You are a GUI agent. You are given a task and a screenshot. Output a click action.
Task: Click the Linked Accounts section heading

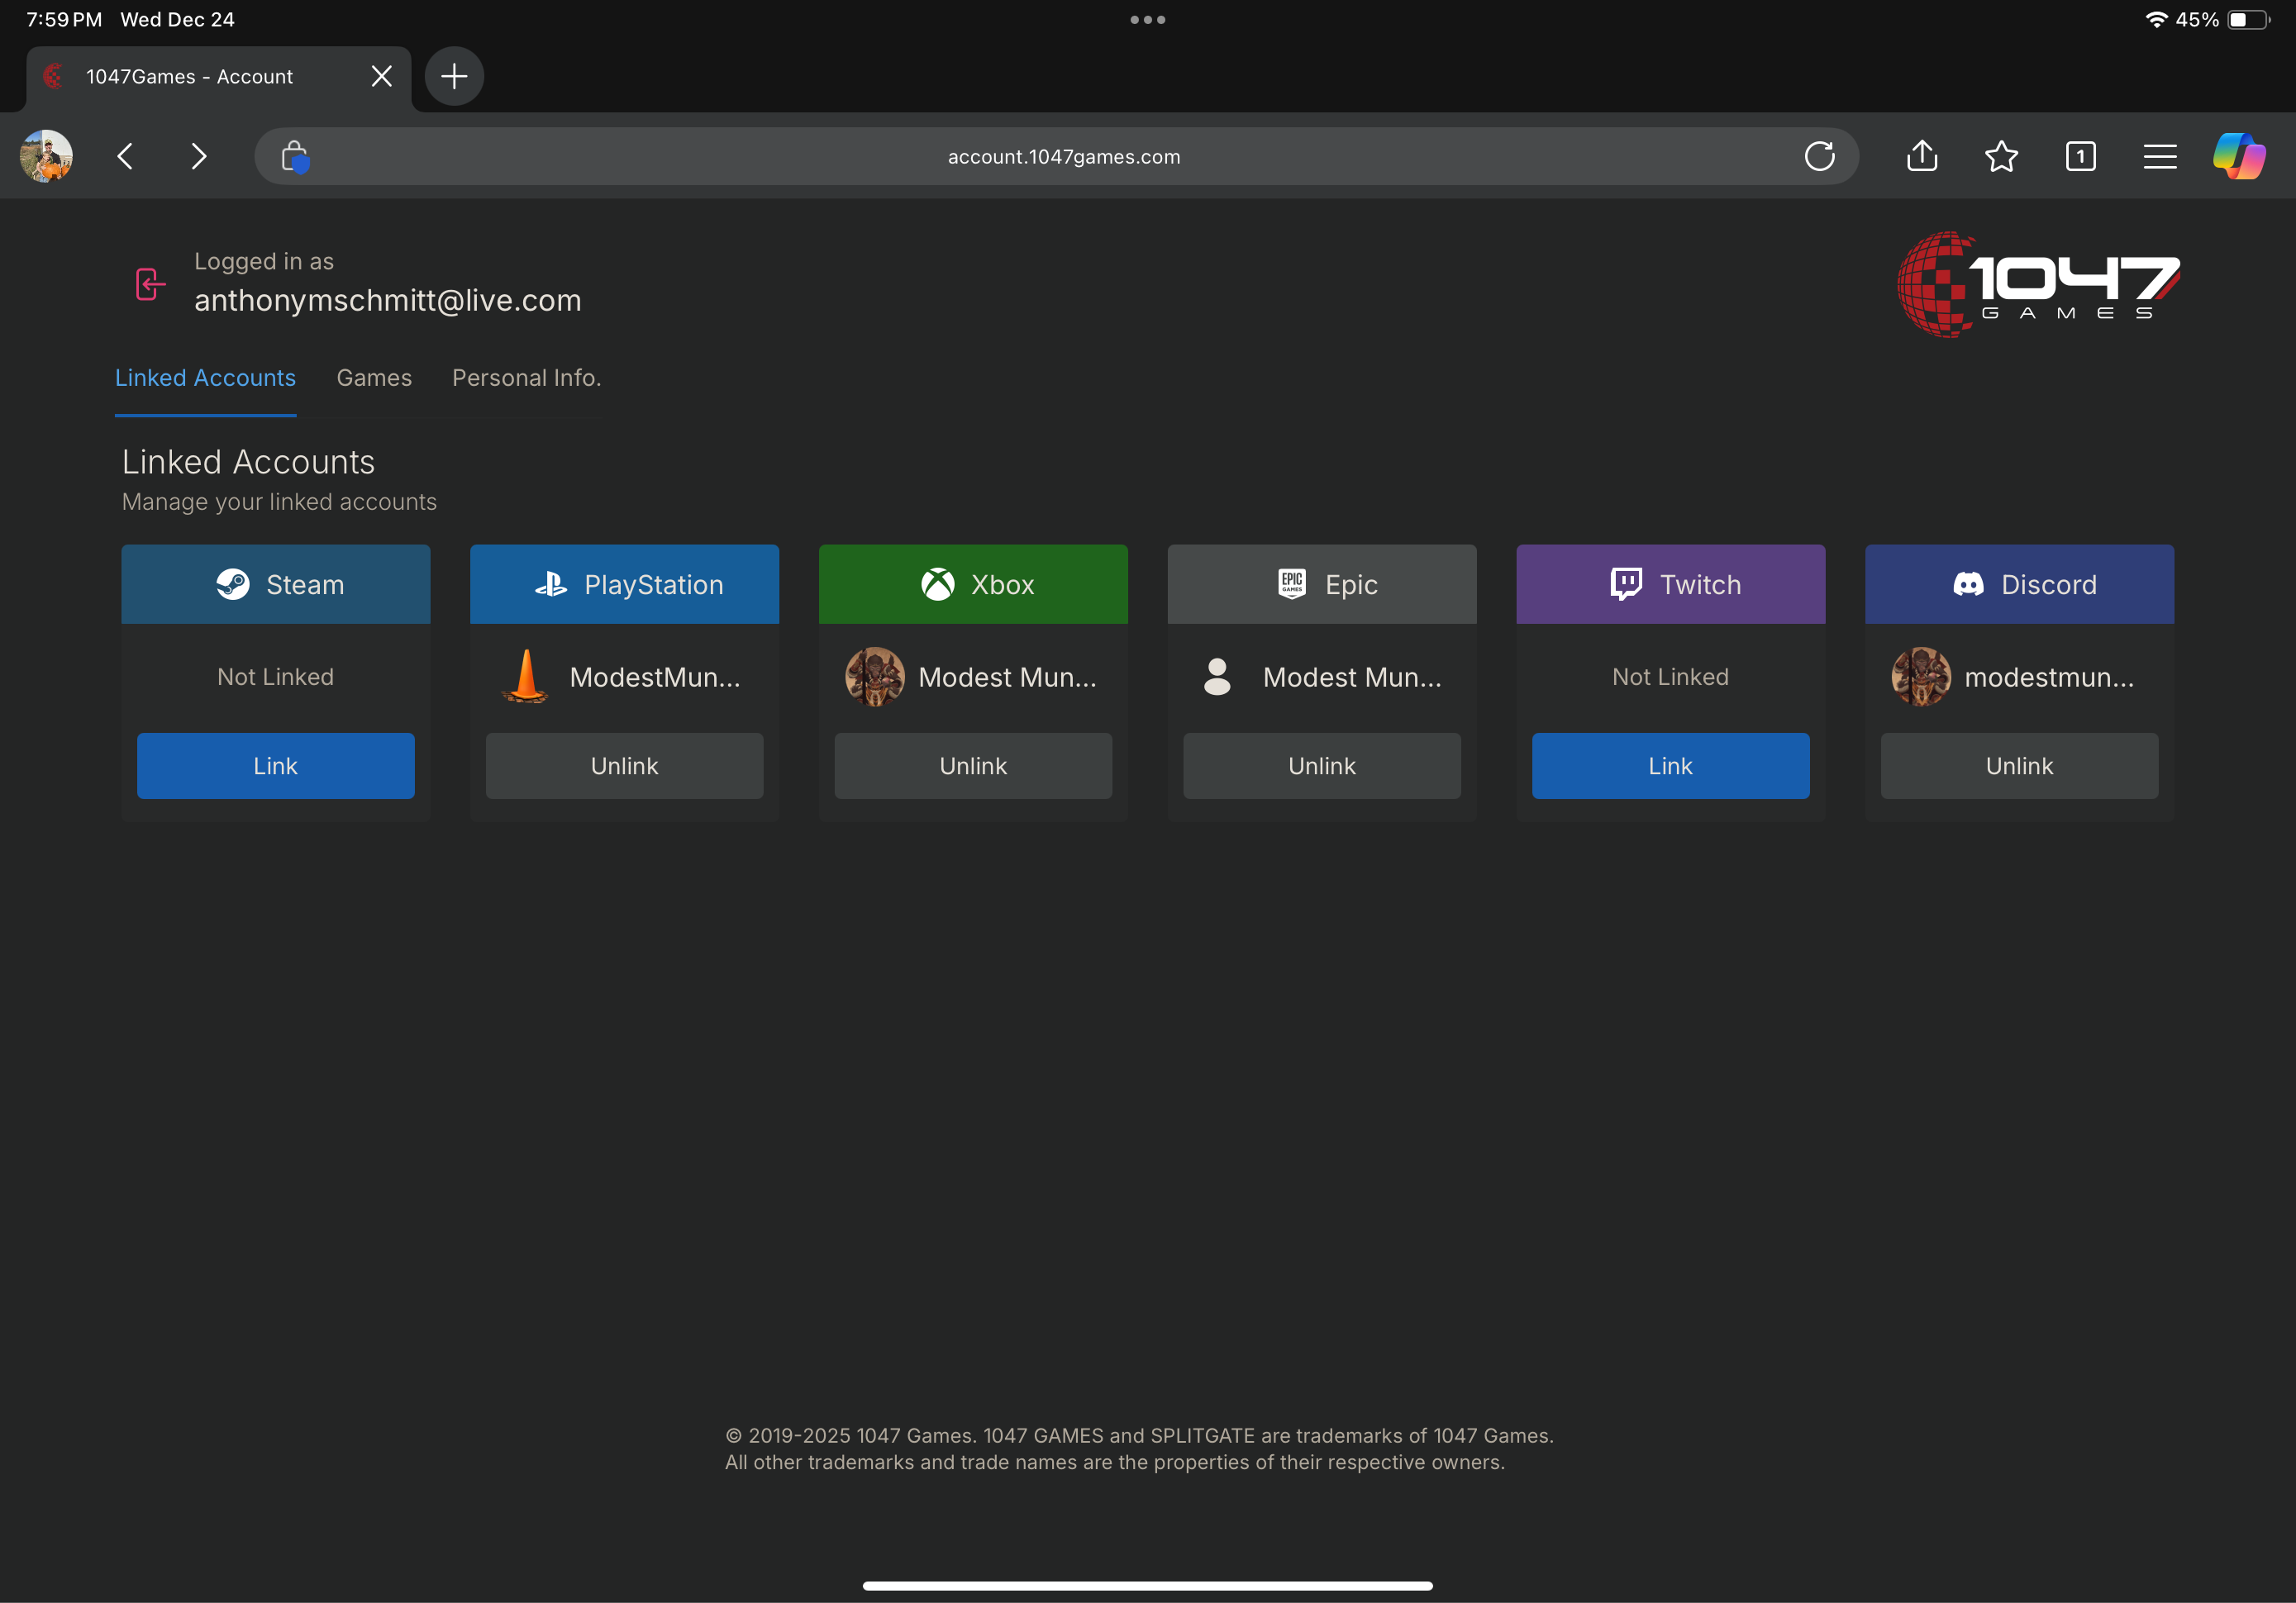(248, 462)
